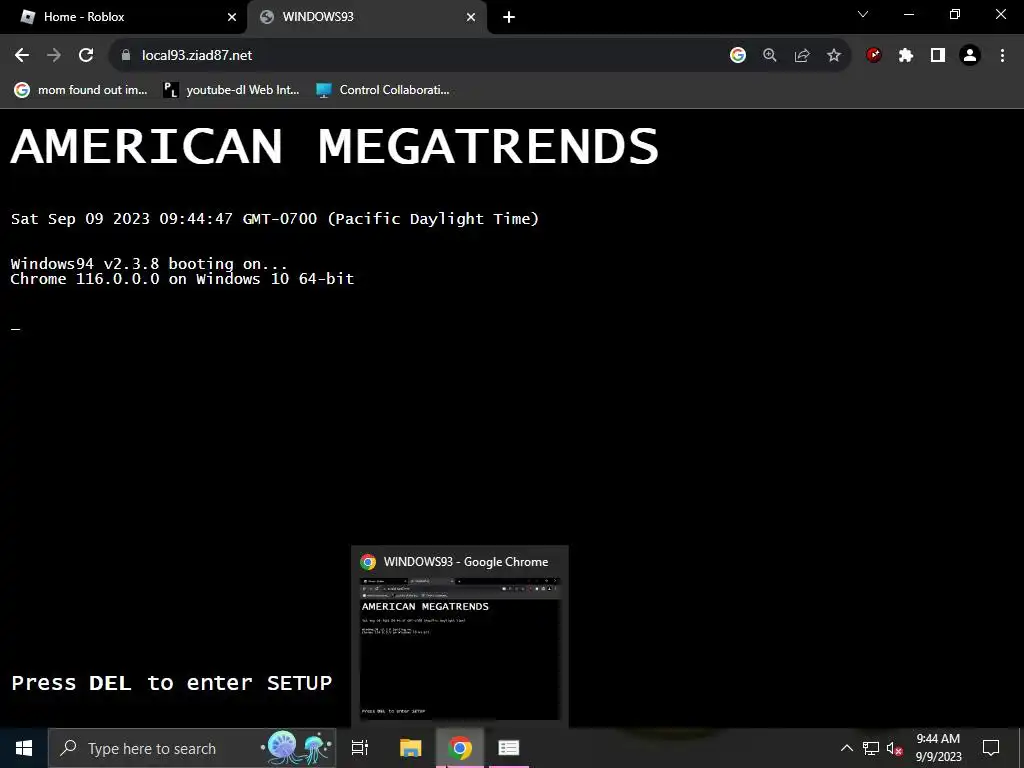Click the lock icon in address bar
Image resolution: width=1024 pixels, height=768 pixels.
coord(126,56)
